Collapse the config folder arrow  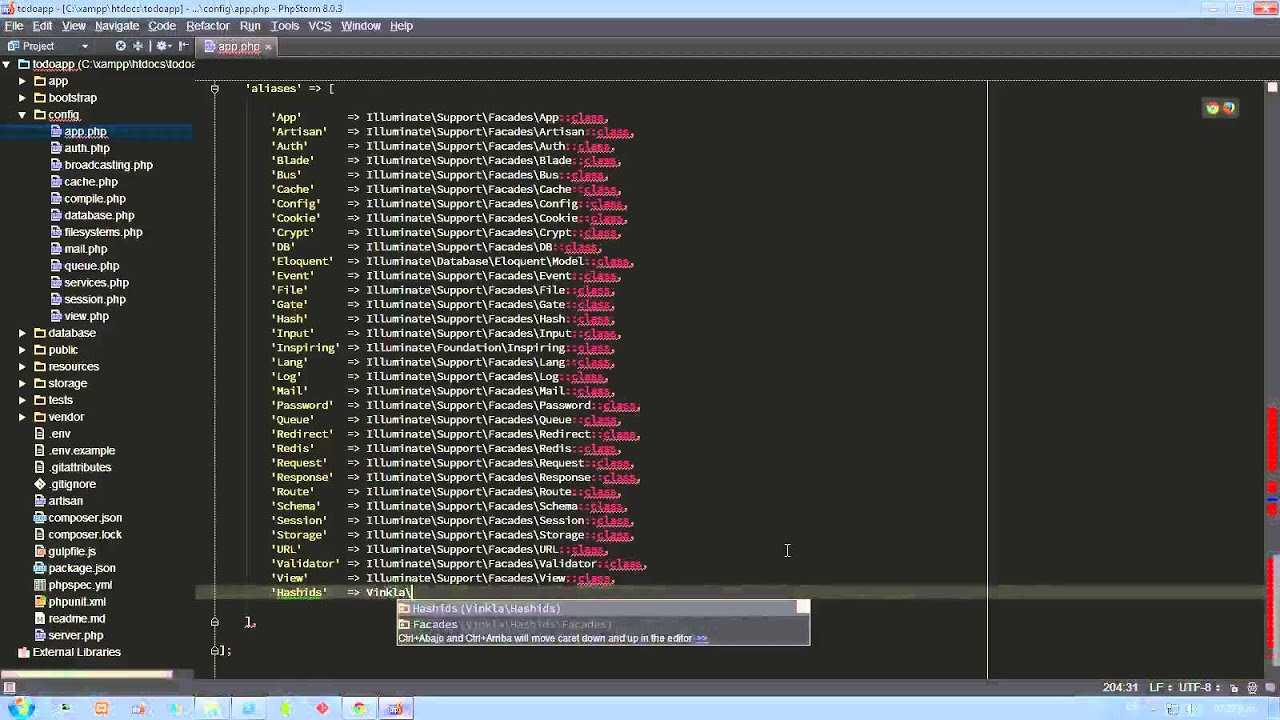pyautogui.click(x=22, y=115)
